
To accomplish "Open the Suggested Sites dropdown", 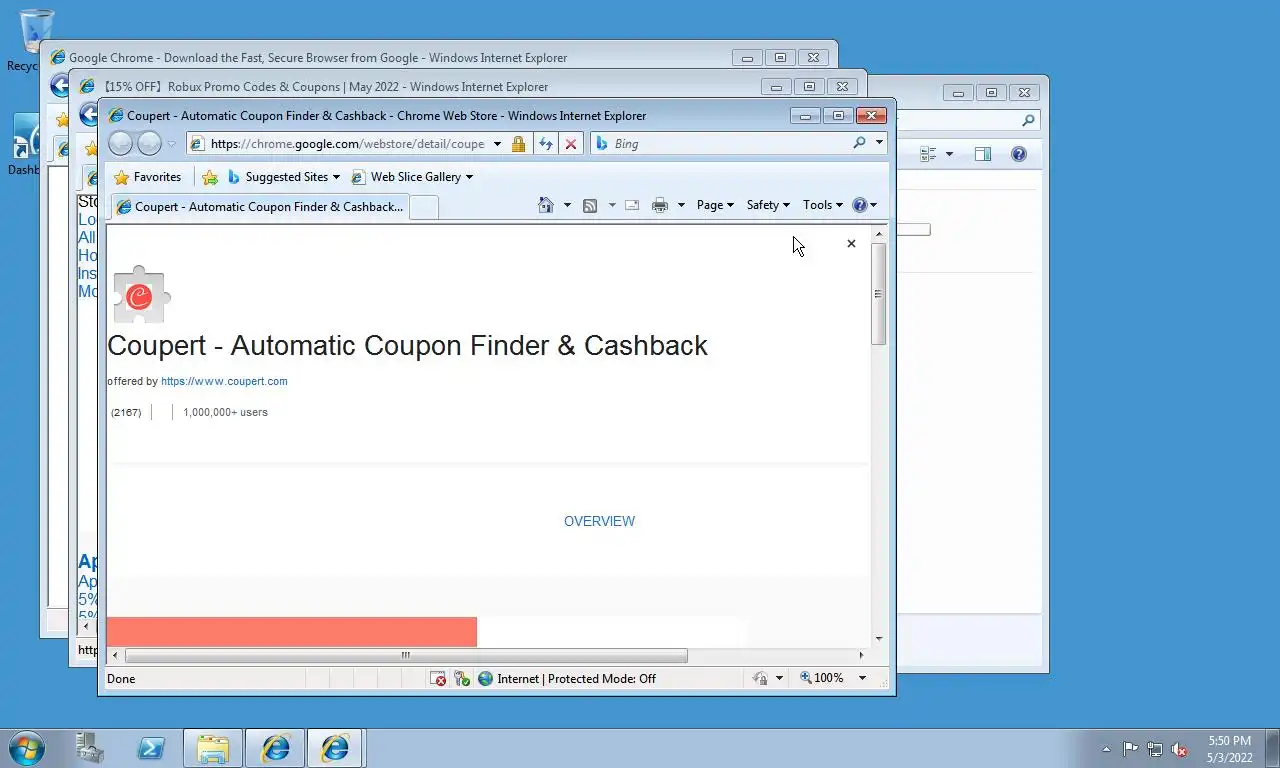I will point(284,177).
